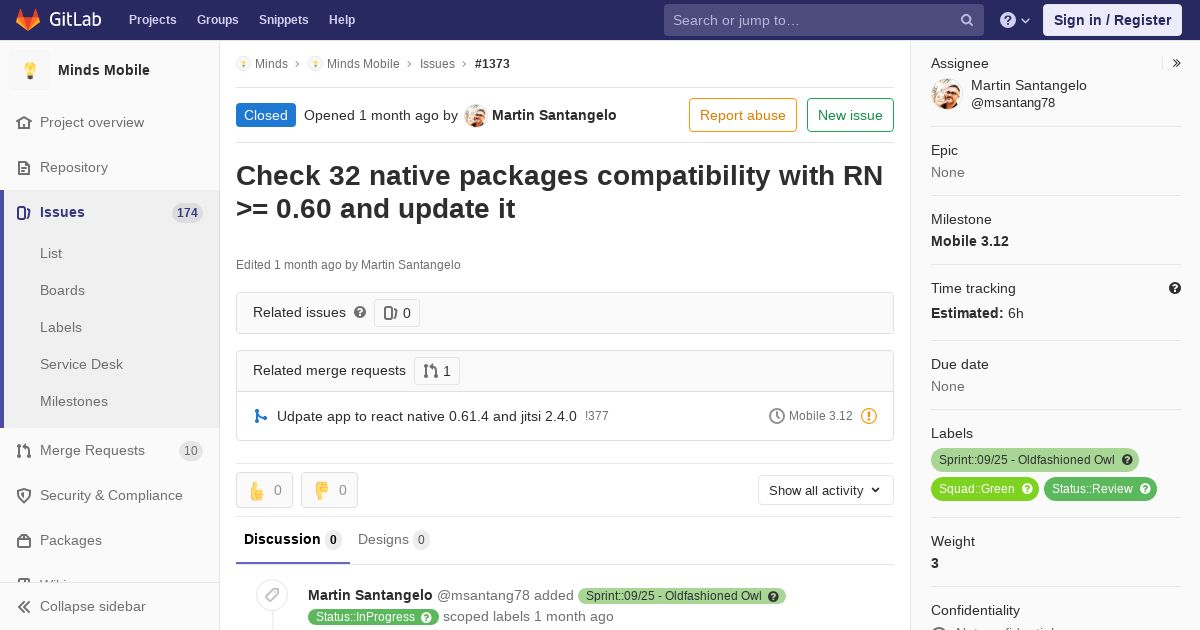Click assignee Martin Santangelo avatar
Image resolution: width=1200 pixels, height=630 pixels.
click(946, 94)
